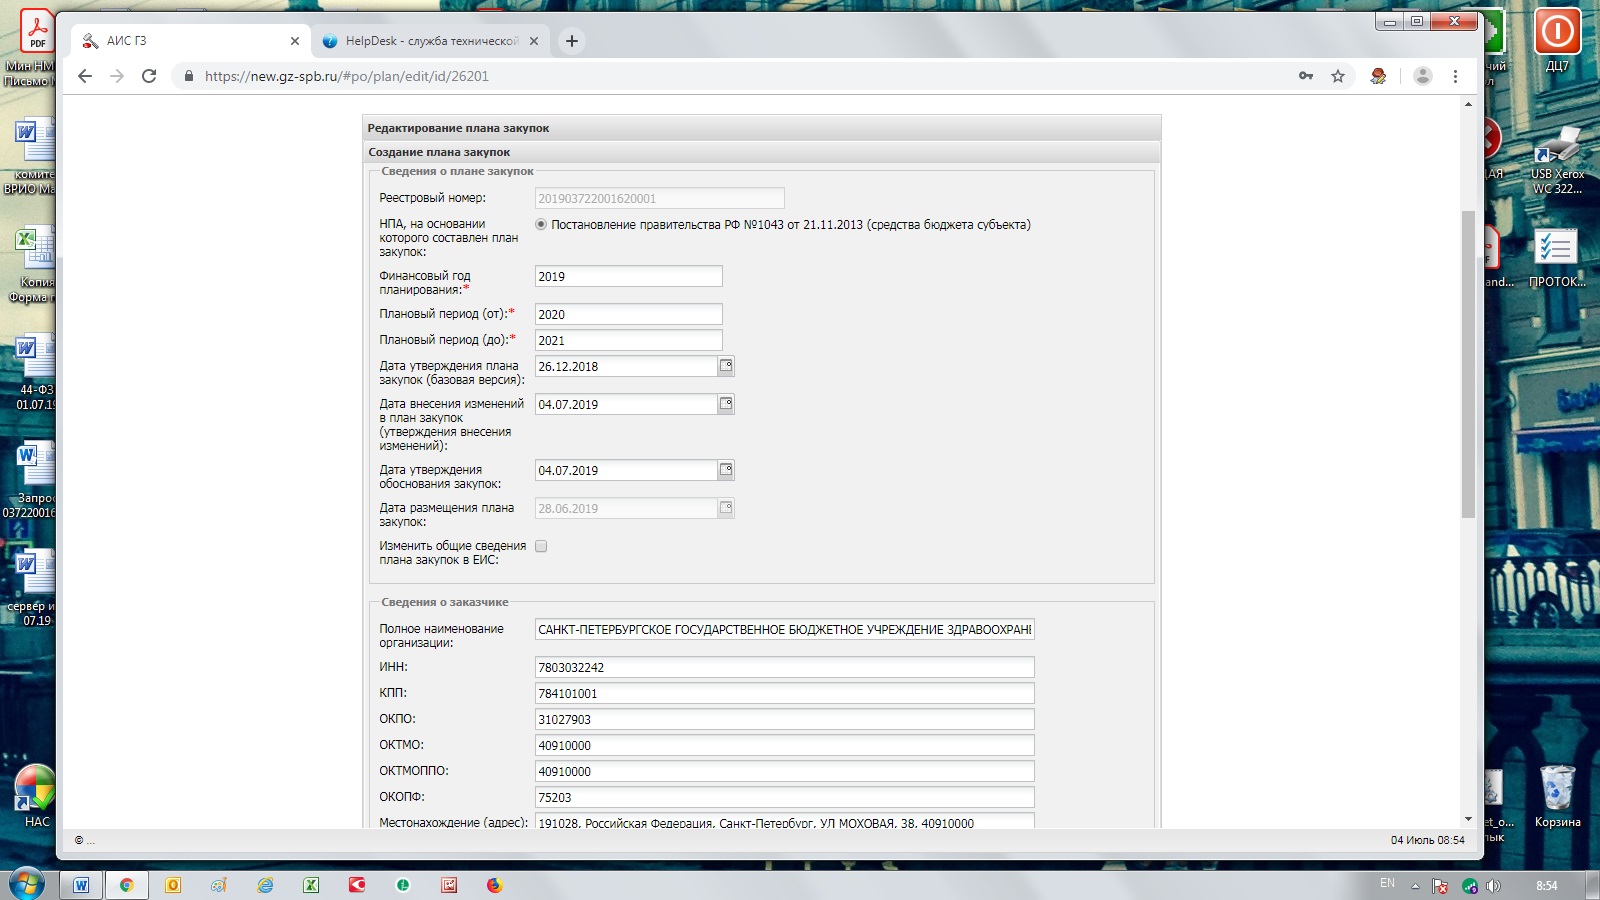The width and height of the screenshot is (1600, 900).
Task: Bookmark this page with the star icon
Action: pyautogui.click(x=1338, y=76)
